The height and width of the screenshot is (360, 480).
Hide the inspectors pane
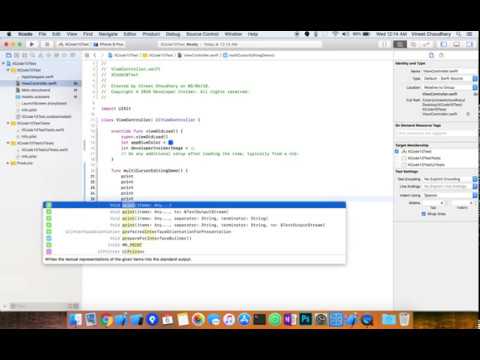[470, 44]
